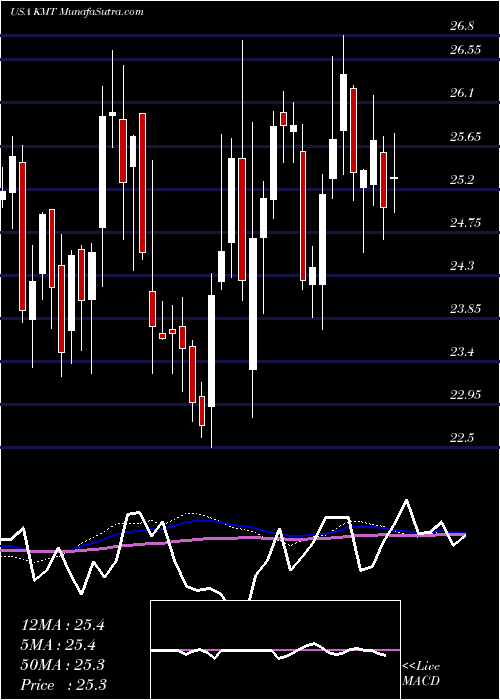This screenshot has width=500, height=700.
Task: Click the Live MACD label
Action: point(421,674)
